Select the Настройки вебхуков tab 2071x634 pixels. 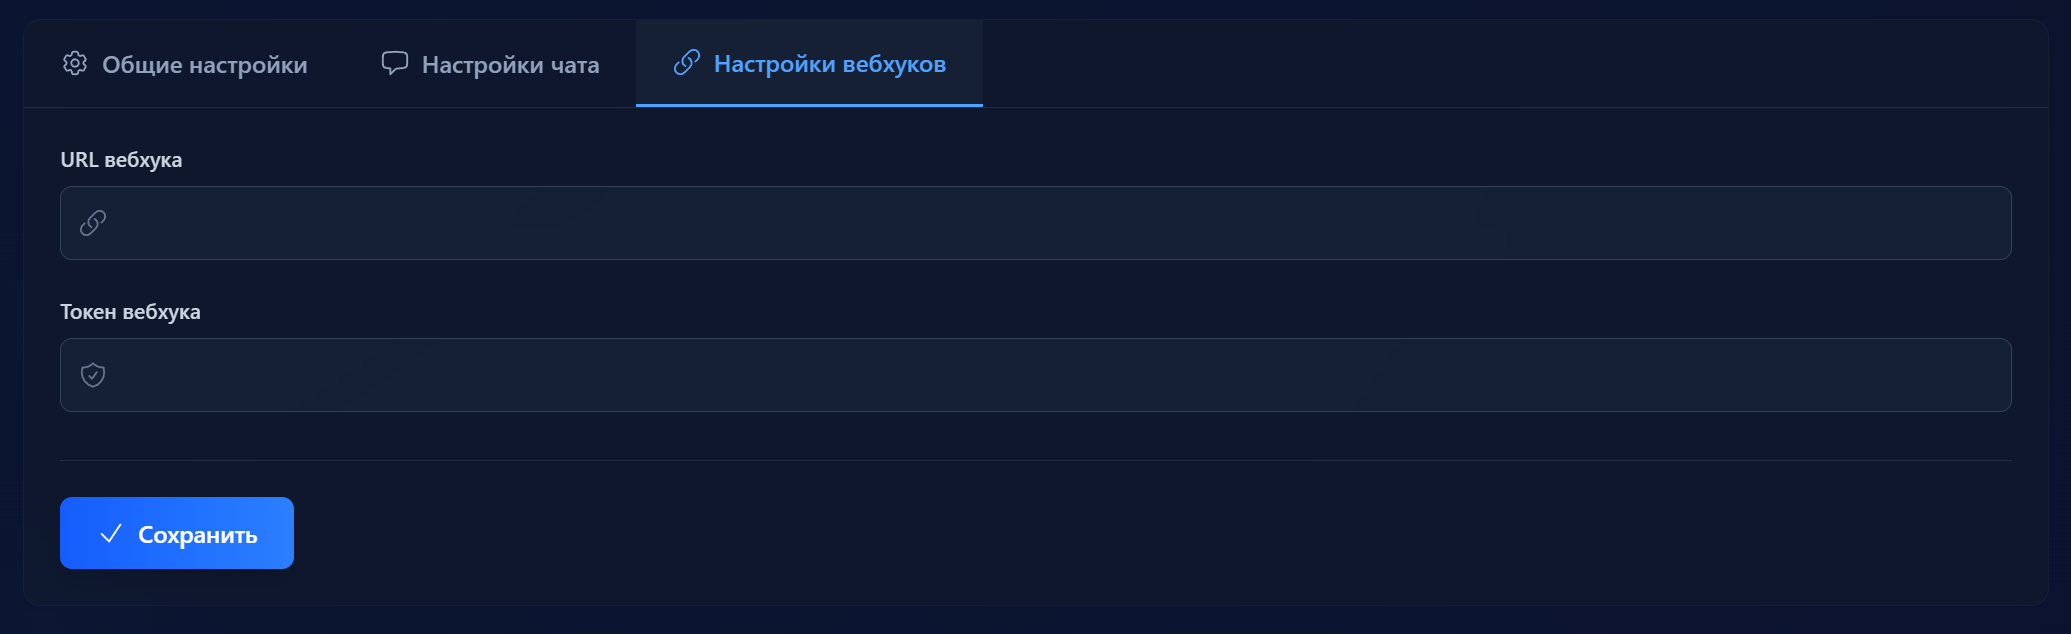tap(829, 64)
